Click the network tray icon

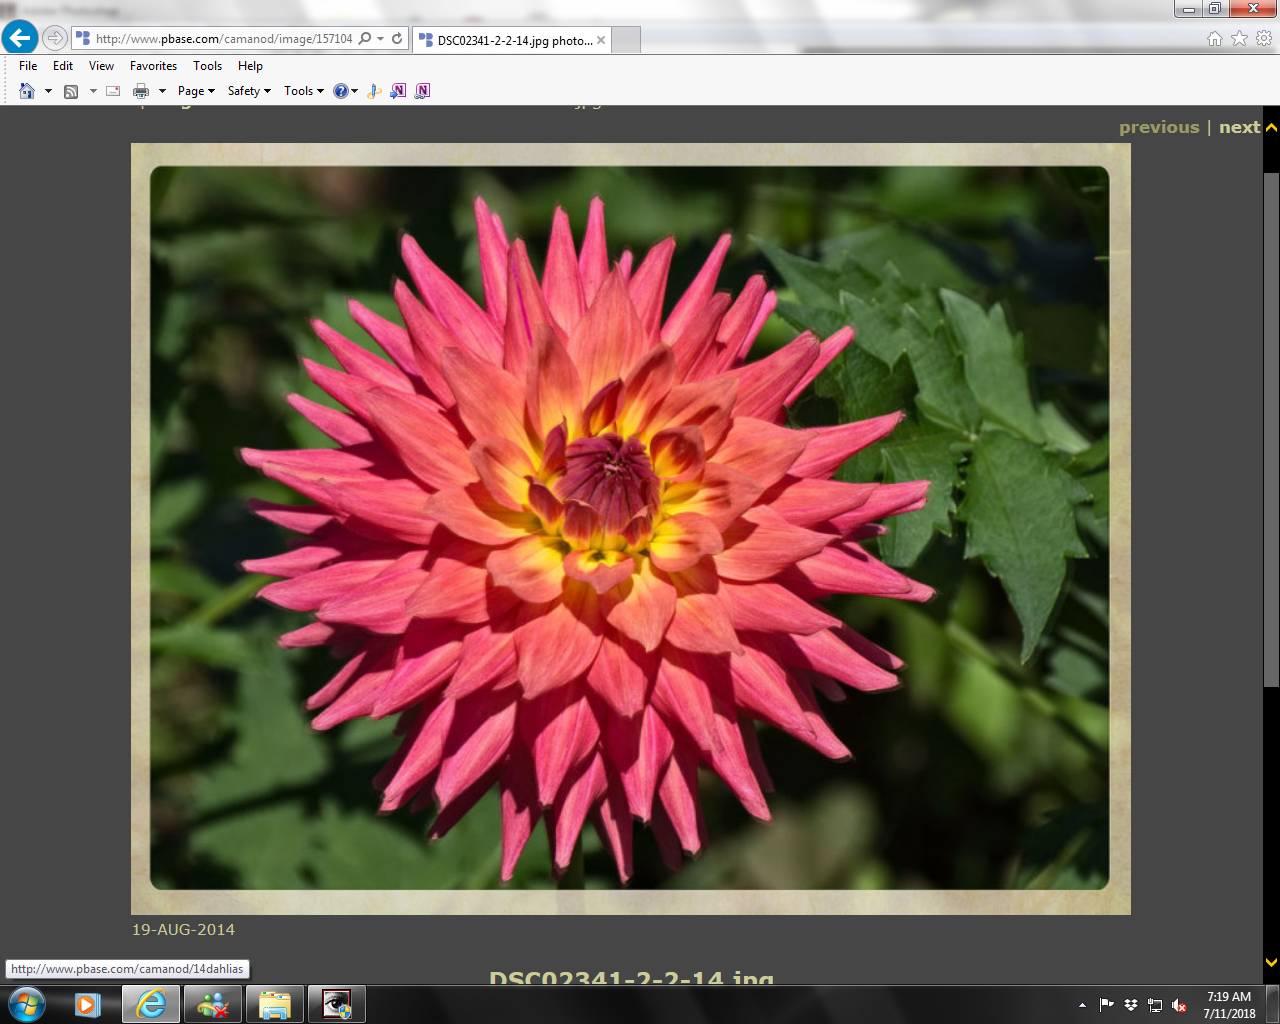point(1155,1005)
